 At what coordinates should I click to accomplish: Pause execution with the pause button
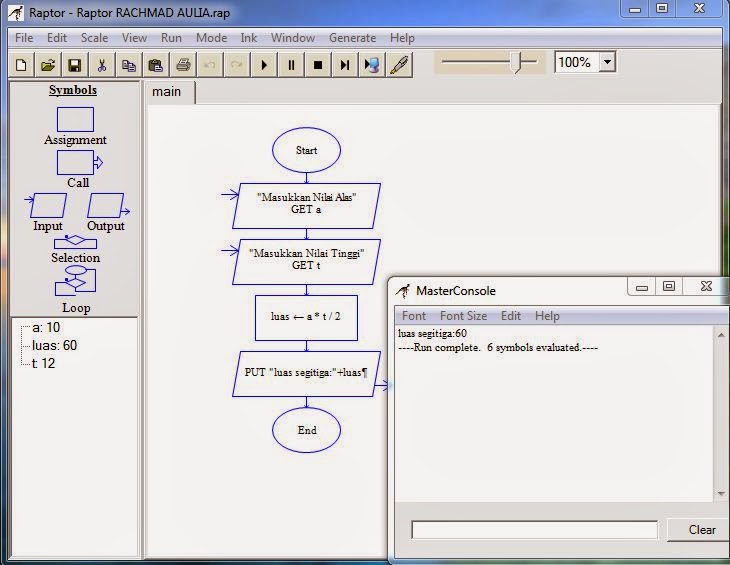tap(291, 65)
